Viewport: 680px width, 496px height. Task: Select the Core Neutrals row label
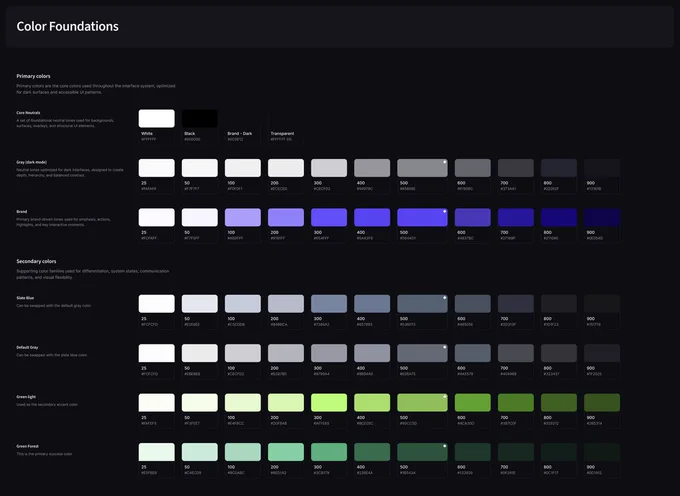tap(28, 113)
